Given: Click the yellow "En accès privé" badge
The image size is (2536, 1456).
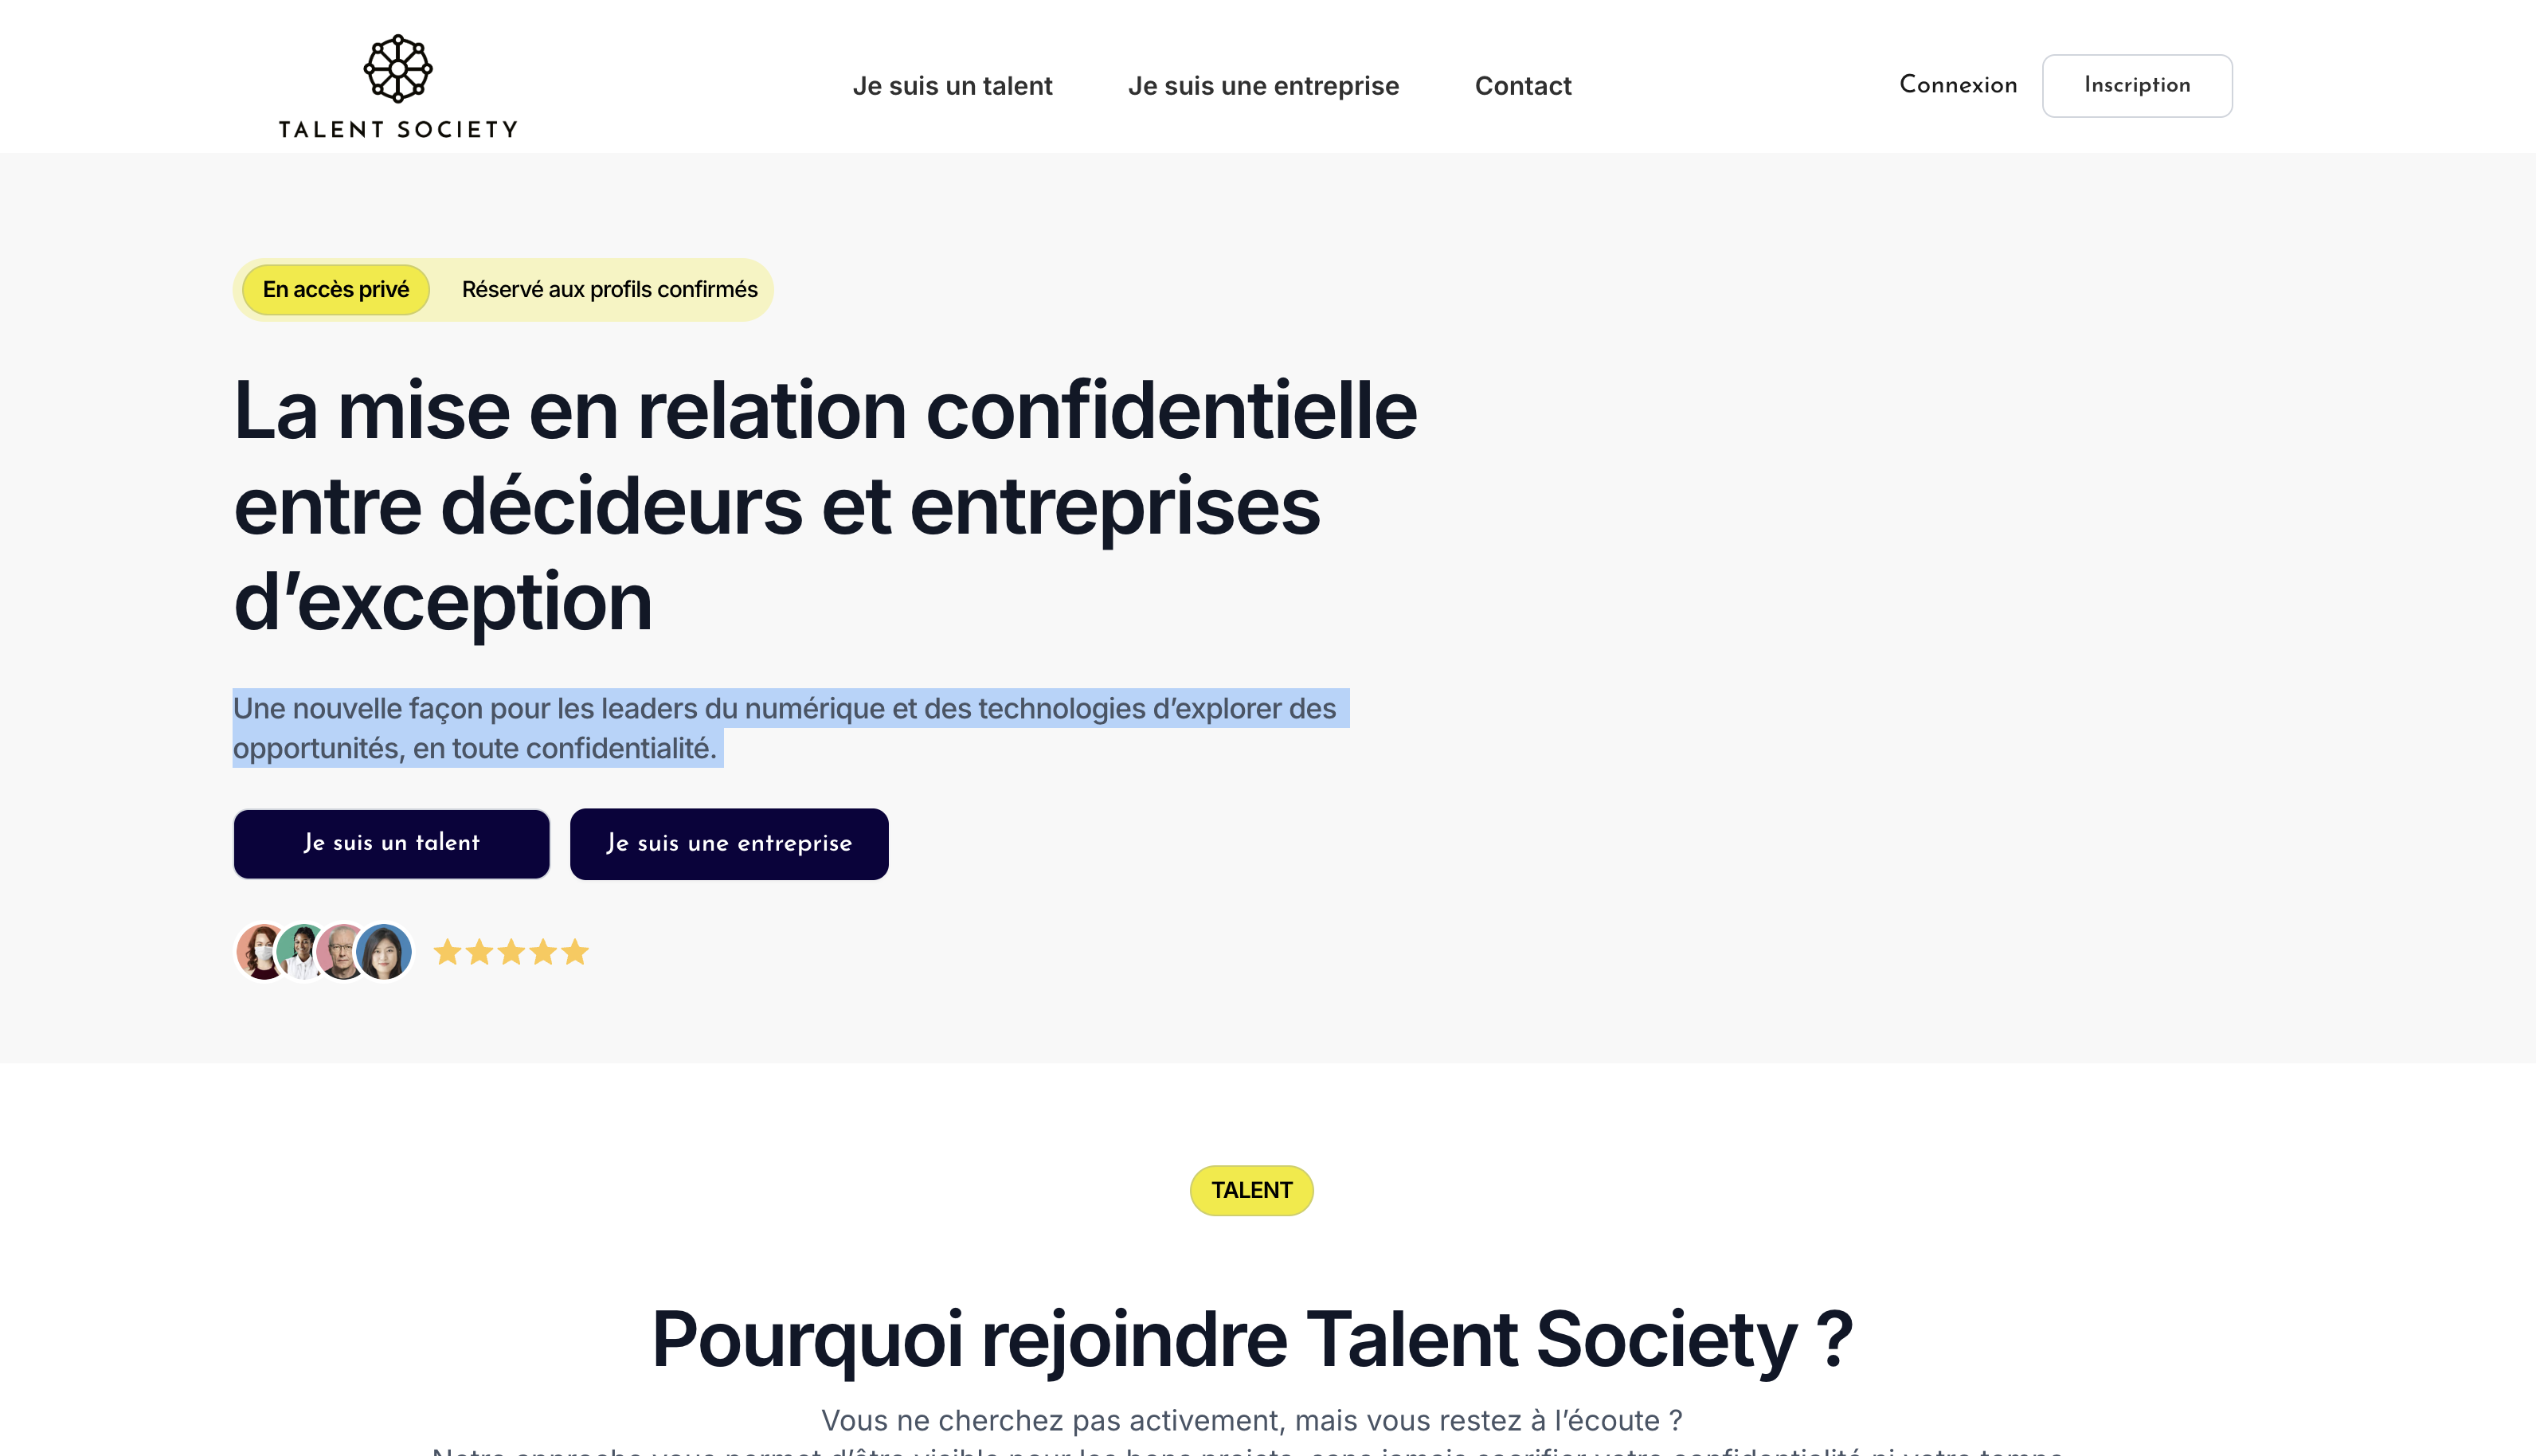Looking at the screenshot, I should click(336, 290).
